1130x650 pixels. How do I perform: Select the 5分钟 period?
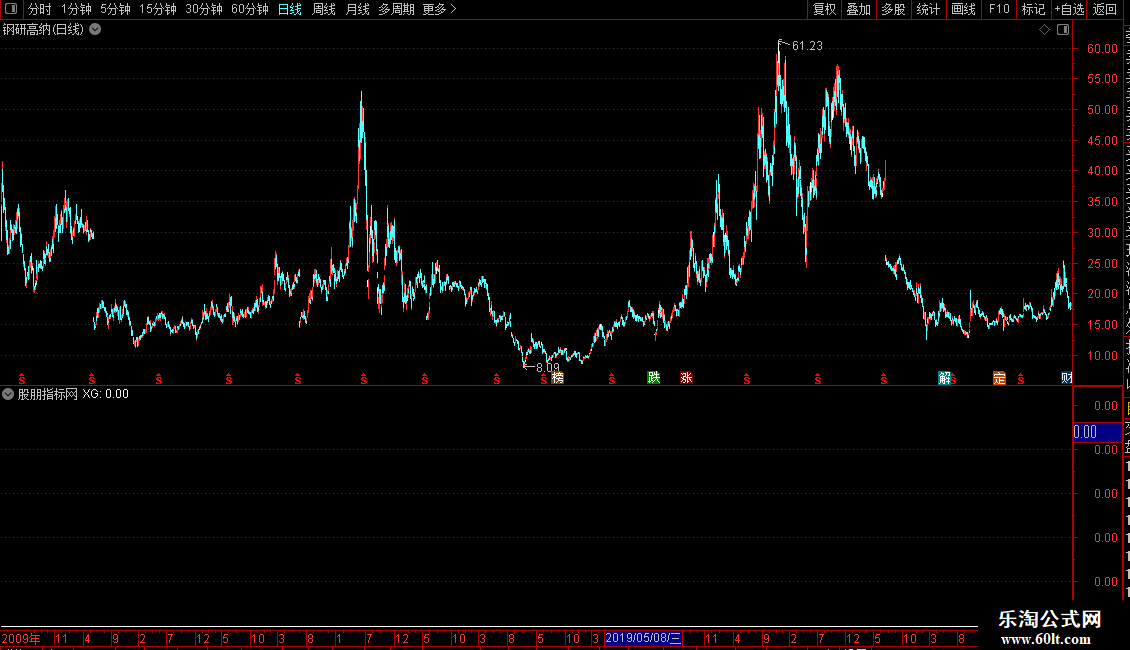pos(115,9)
